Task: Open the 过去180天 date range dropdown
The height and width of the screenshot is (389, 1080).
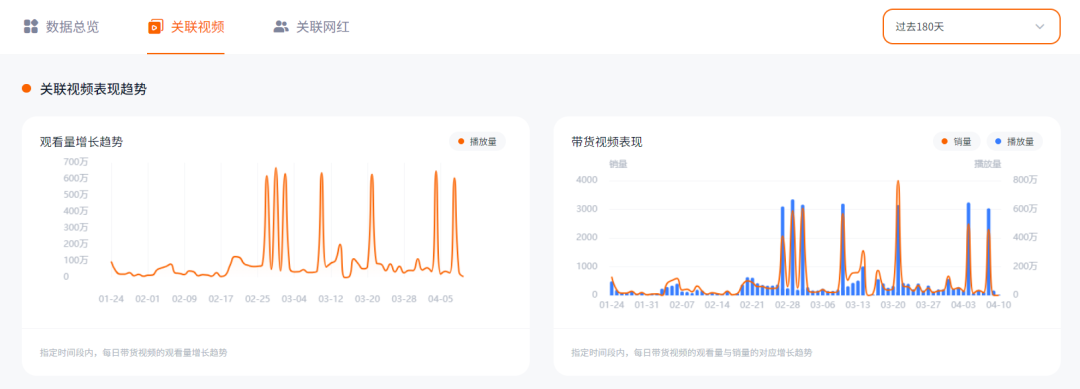Action: tap(972, 26)
